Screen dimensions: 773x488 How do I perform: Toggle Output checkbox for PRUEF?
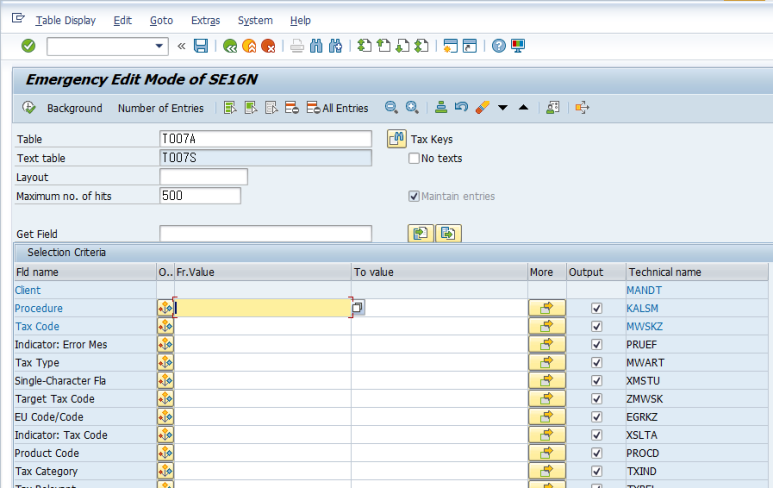(x=597, y=345)
